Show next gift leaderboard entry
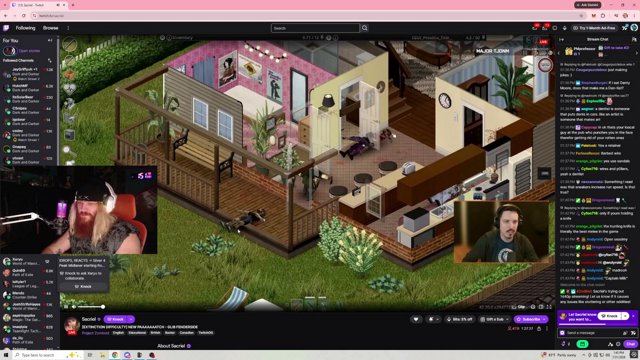This screenshot has width=640, height=360. (636, 53)
